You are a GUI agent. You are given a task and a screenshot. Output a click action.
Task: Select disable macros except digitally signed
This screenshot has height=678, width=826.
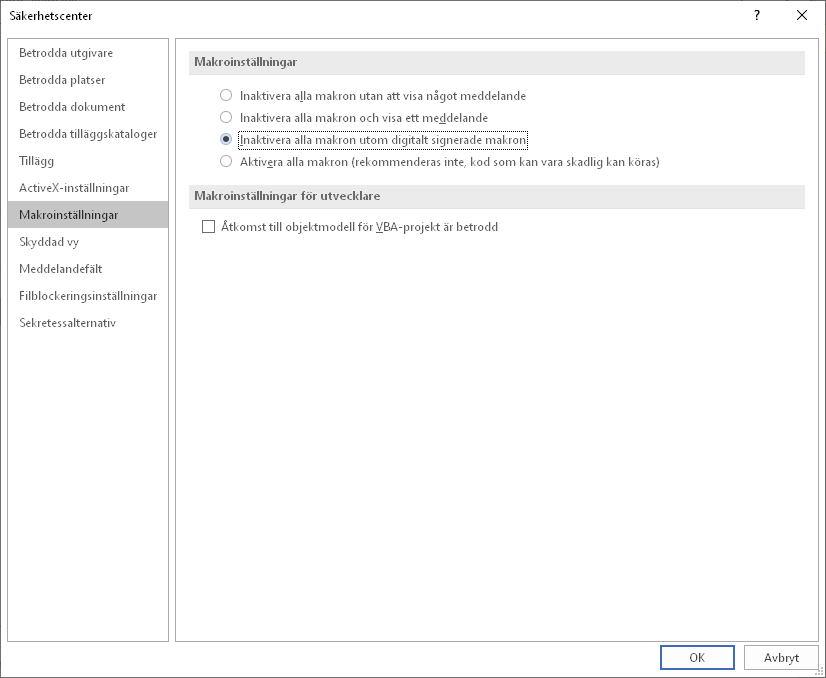tap(226, 140)
